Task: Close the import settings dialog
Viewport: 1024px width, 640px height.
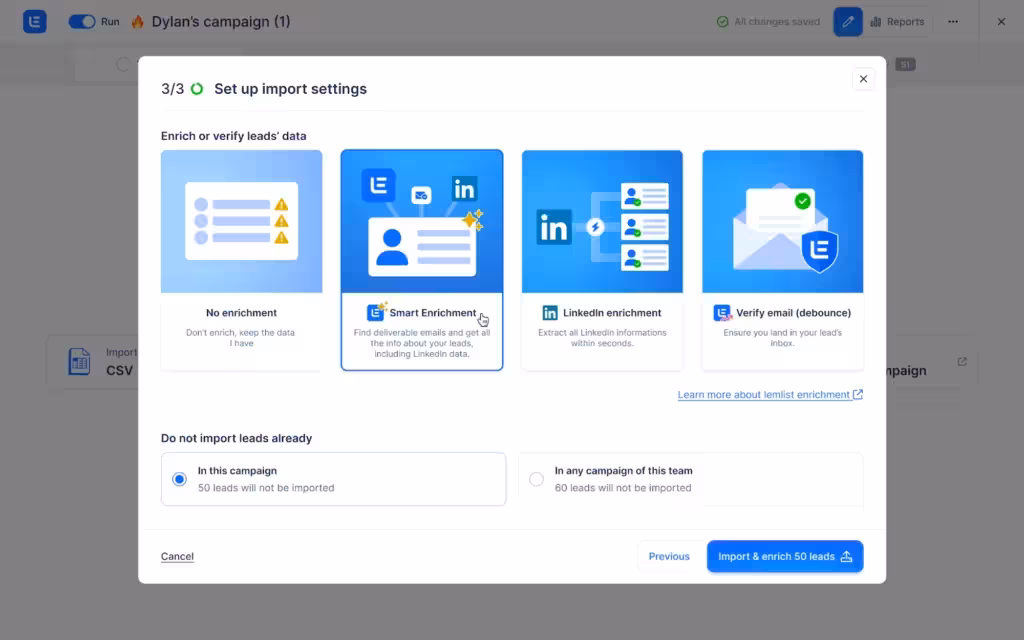Action: 863,79
